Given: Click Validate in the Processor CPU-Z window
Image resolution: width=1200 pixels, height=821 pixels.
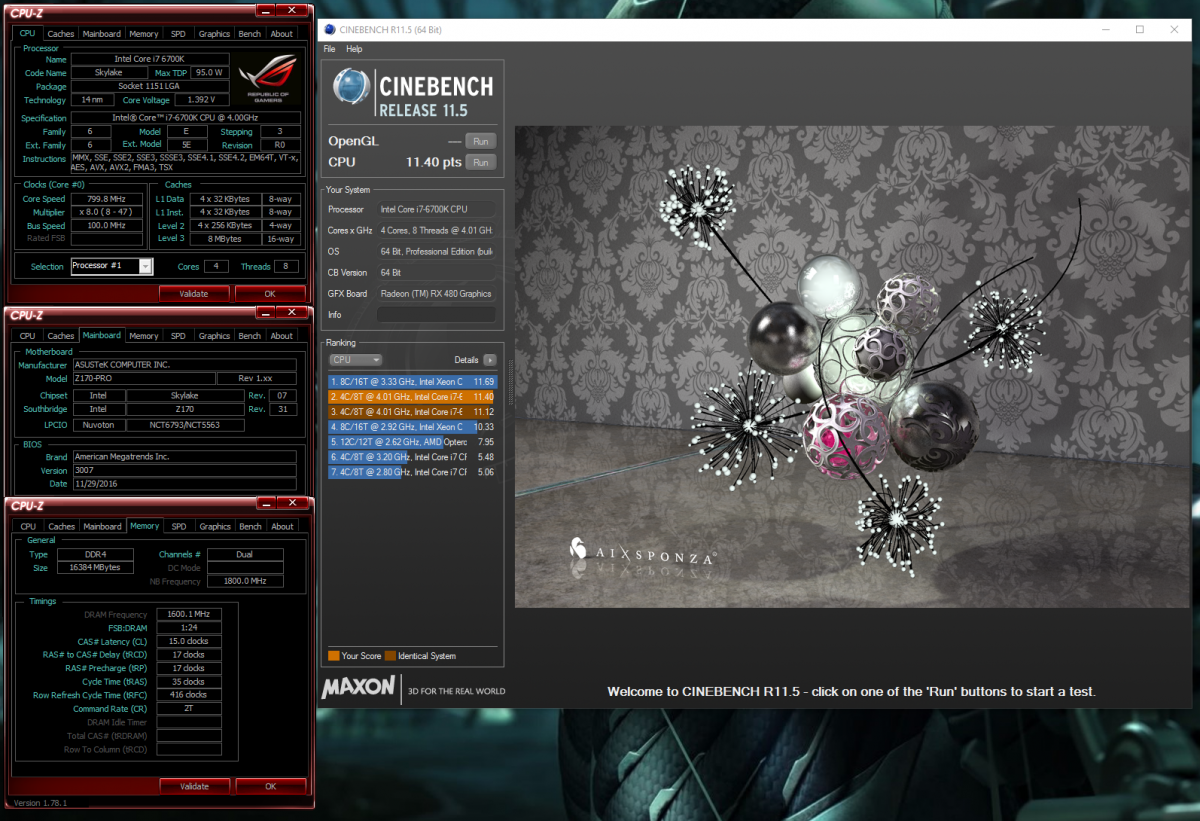Looking at the screenshot, I should [194, 294].
